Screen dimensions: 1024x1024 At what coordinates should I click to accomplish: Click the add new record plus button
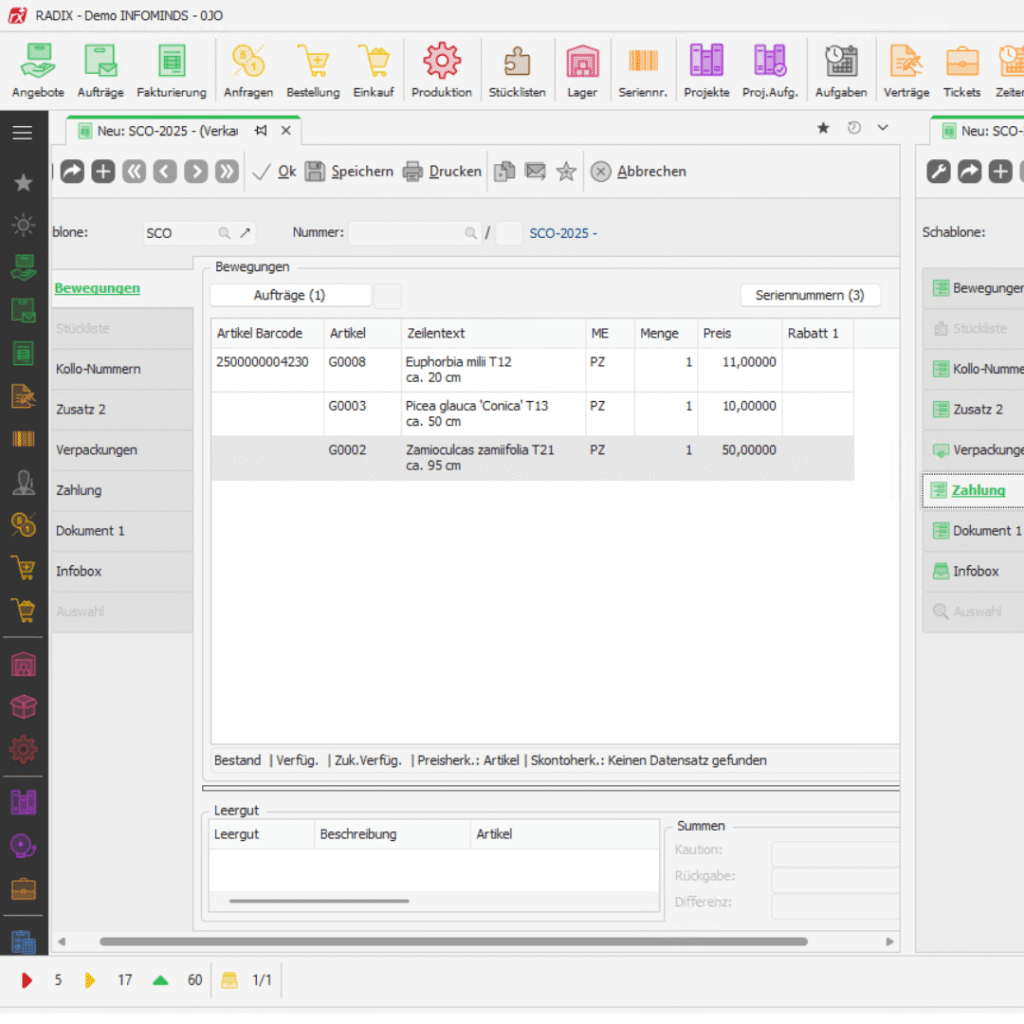coord(103,172)
